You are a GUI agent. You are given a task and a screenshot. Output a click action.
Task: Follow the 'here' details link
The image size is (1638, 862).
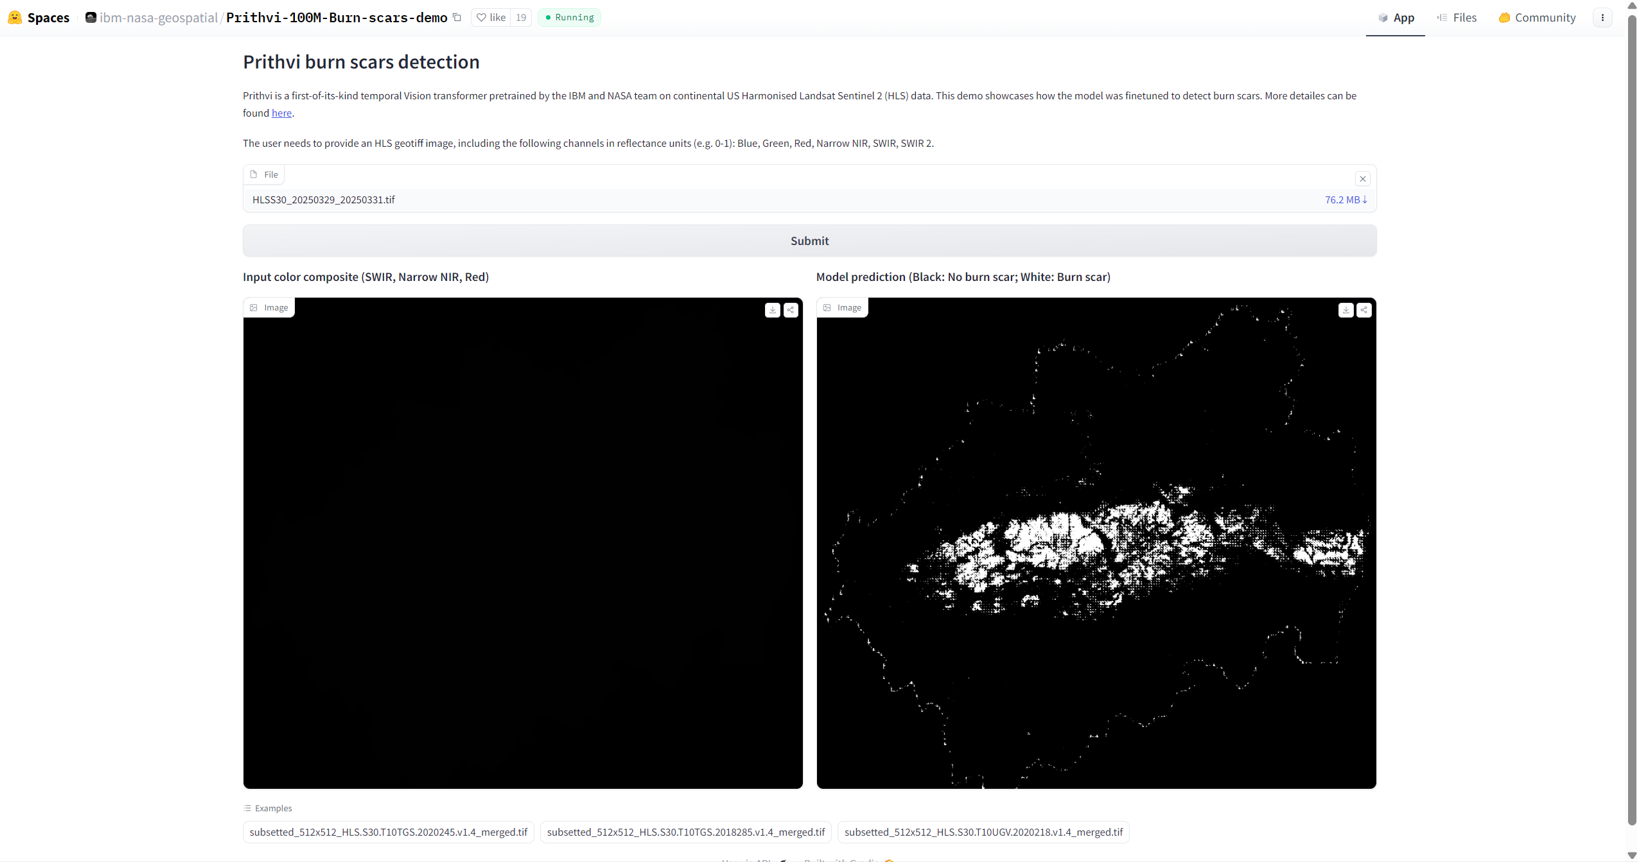(282, 113)
